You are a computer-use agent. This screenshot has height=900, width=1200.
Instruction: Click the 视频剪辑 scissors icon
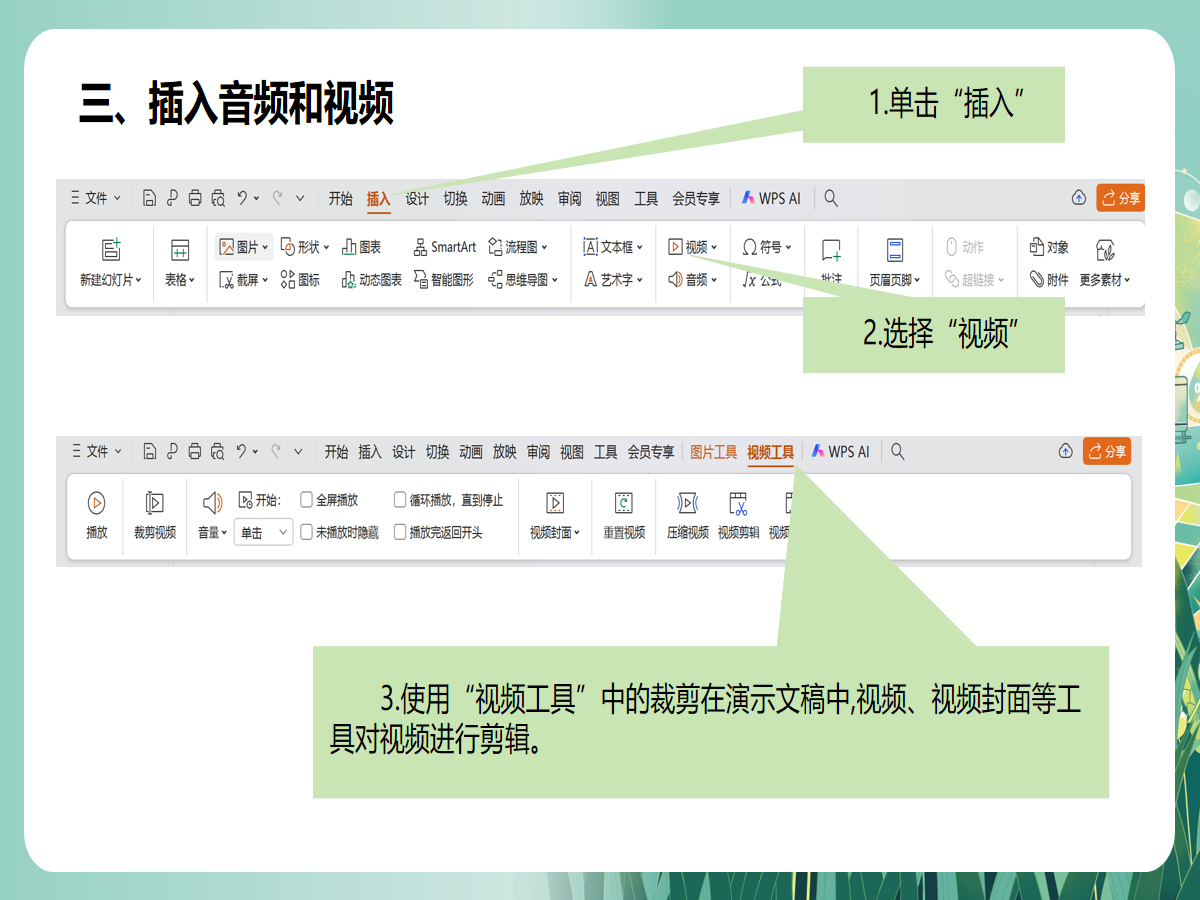[x=738, y=503]
